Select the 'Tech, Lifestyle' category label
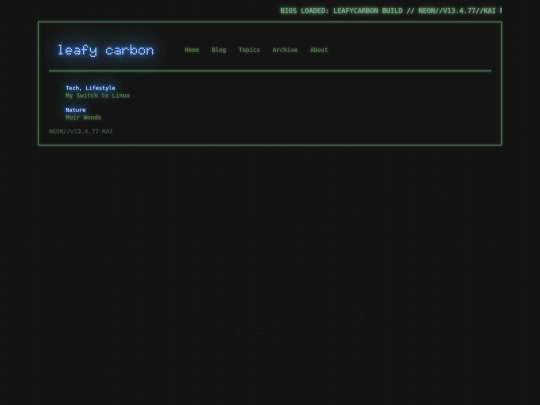 [90, 88]
